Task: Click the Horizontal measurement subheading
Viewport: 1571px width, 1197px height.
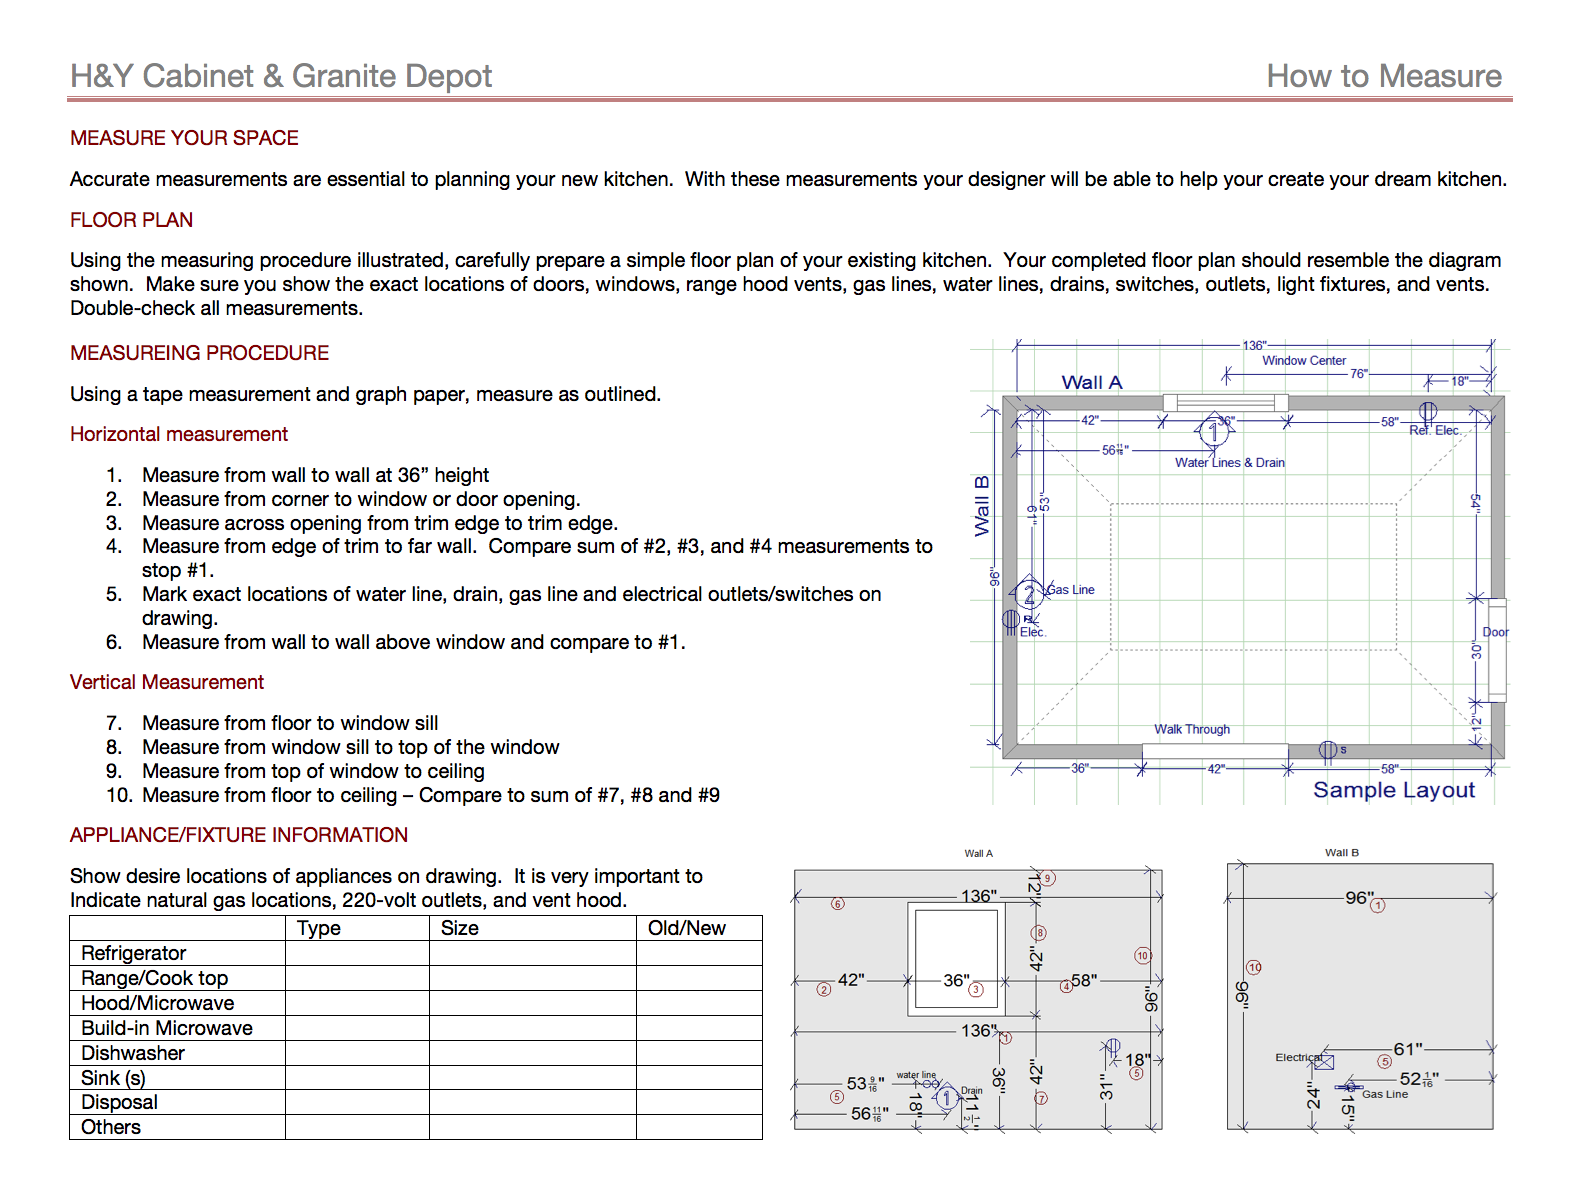Action: [x=179, y=434]
